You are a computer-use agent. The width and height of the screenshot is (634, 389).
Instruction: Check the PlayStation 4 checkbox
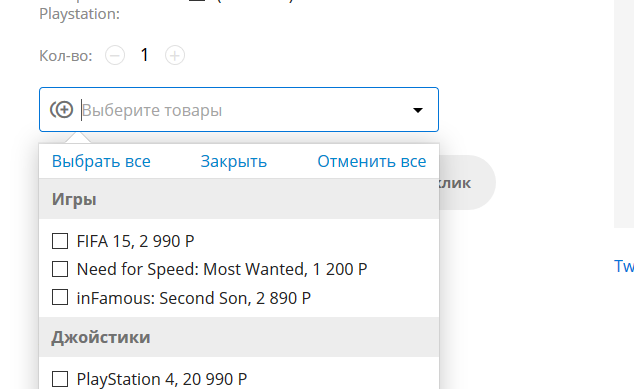pyautogui.click(x=60, y=379)
